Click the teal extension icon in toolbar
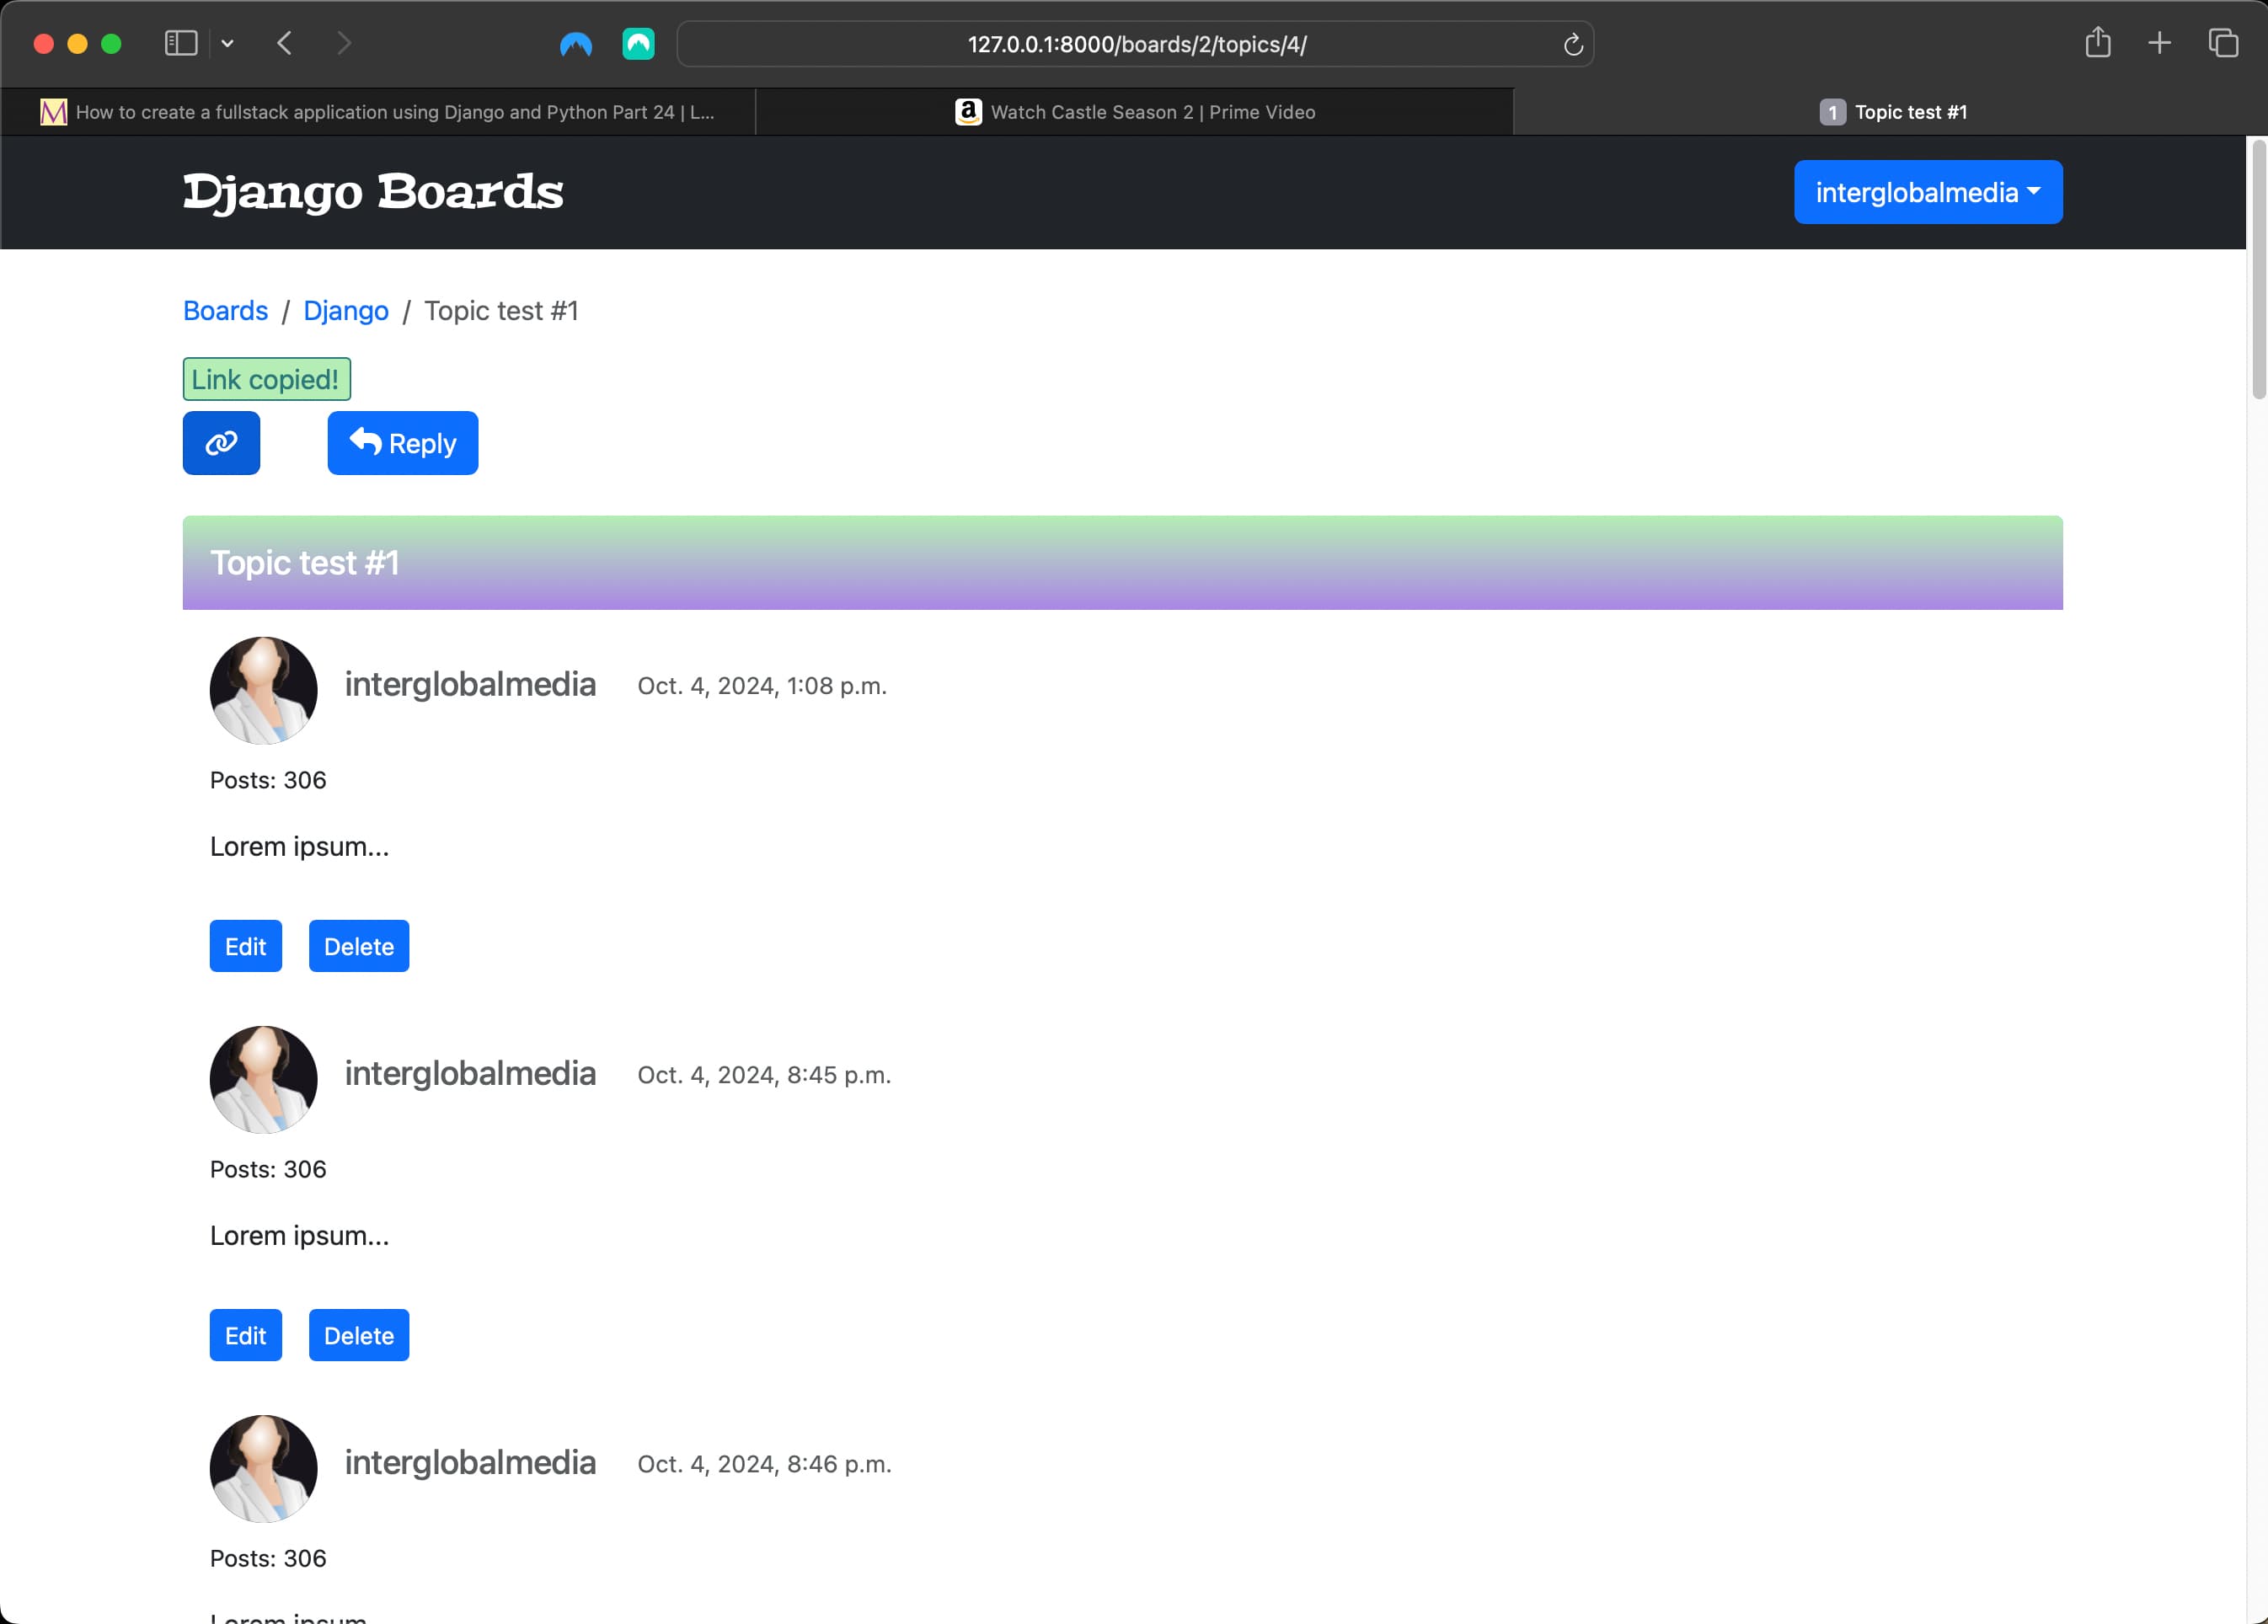The height and width of the screenshot is (1624, 2268). pyautogui.click(x=638, y=44)
